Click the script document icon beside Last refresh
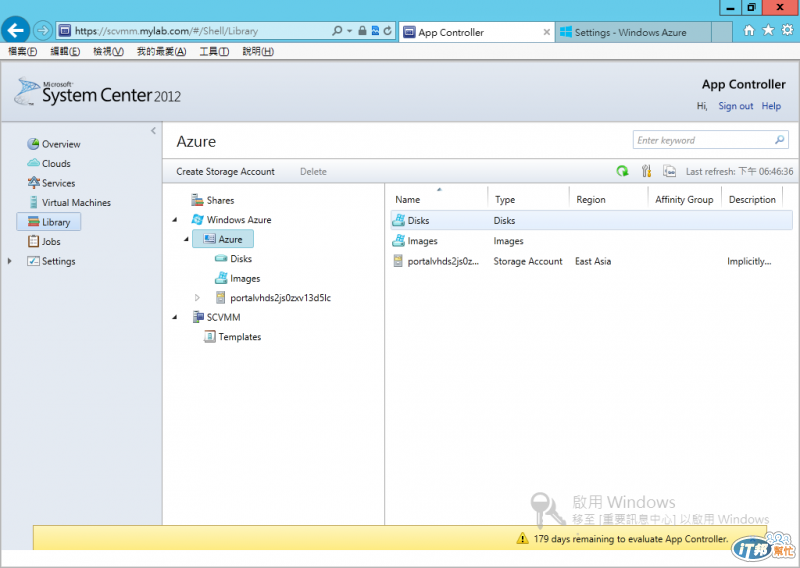Screen dimensions: 800x568 (x=669, y=171)
